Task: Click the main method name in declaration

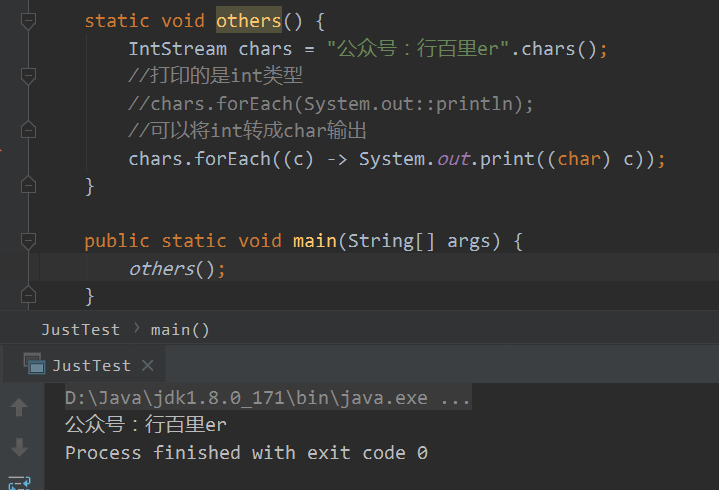Action: (x=315, y=241)
